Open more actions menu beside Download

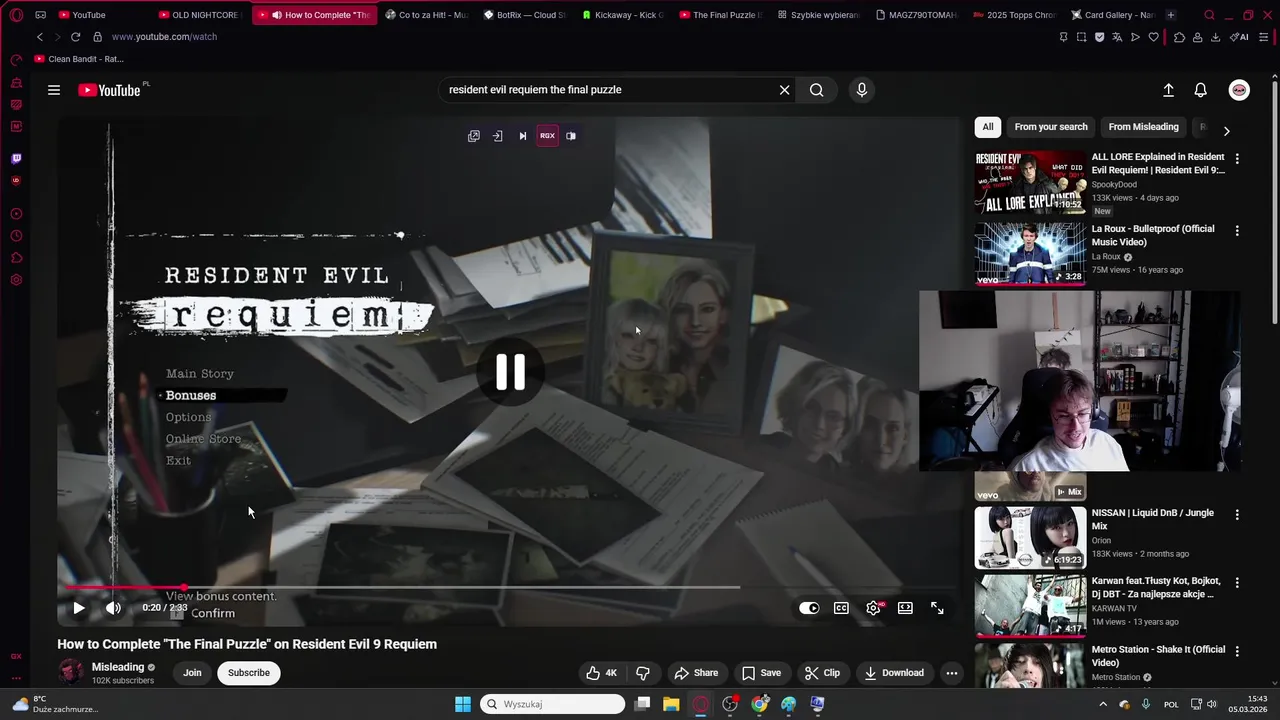(952, 673)
